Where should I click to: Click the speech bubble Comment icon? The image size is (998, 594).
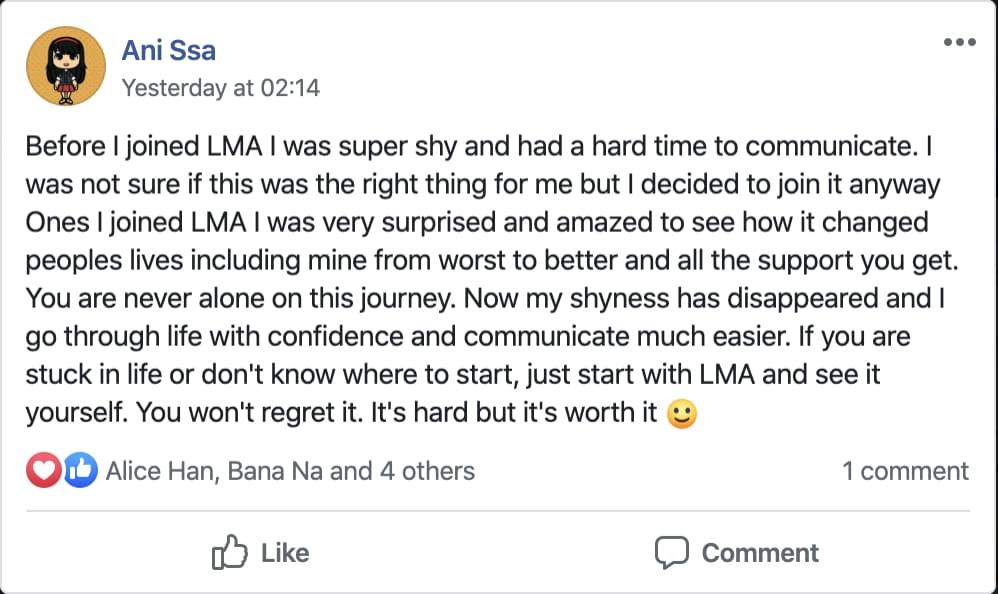tap(671, 552)
